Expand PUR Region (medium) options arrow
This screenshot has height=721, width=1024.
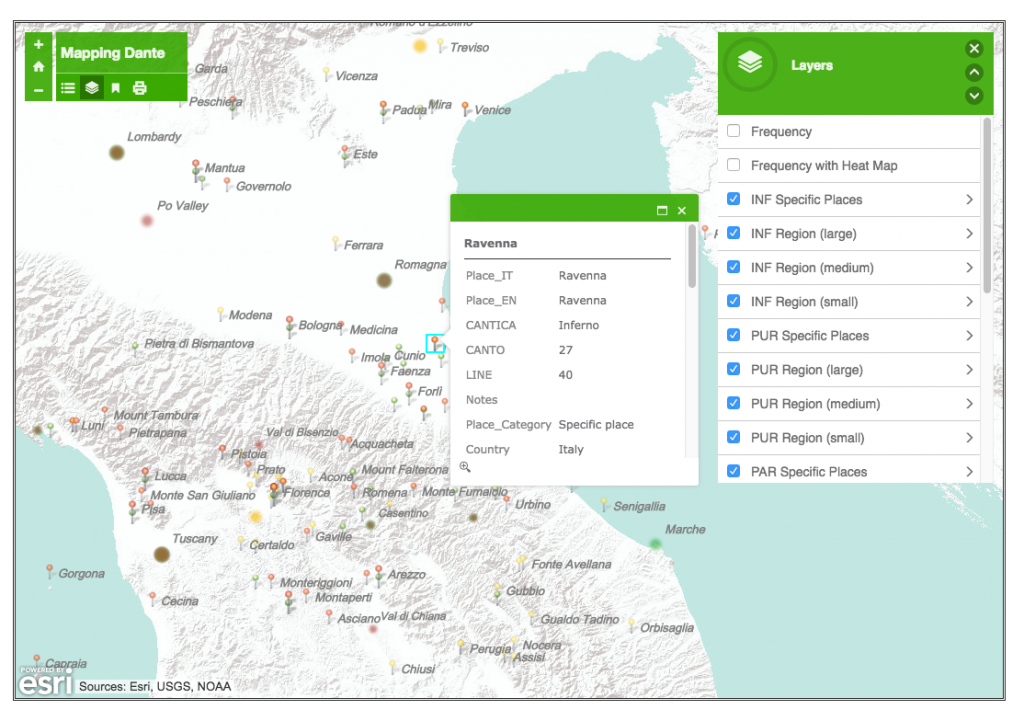pos(969,404)
